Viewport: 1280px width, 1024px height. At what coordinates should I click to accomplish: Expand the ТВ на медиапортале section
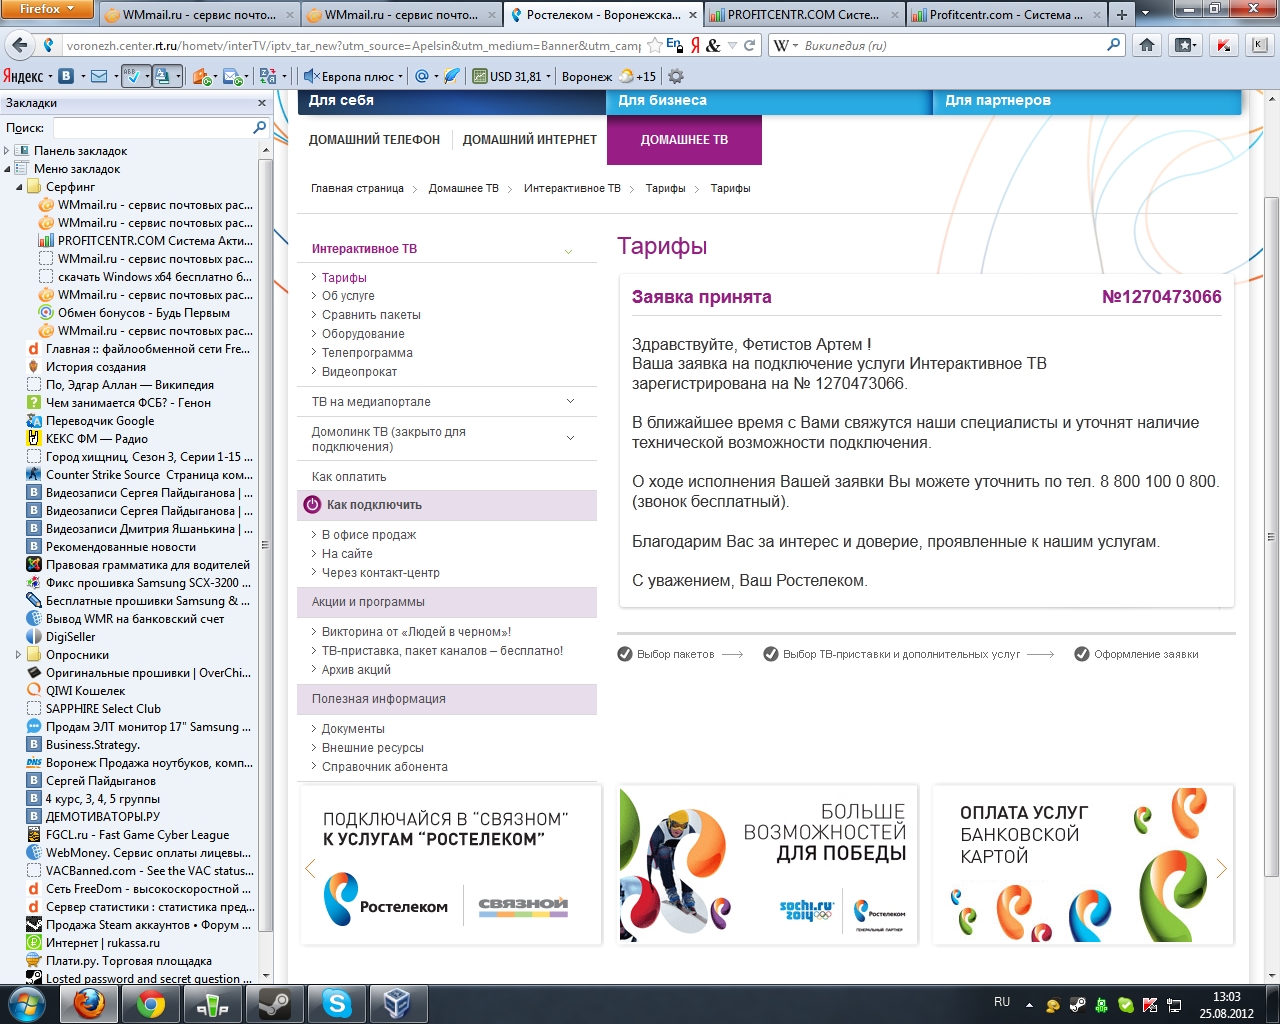point(570,402)
